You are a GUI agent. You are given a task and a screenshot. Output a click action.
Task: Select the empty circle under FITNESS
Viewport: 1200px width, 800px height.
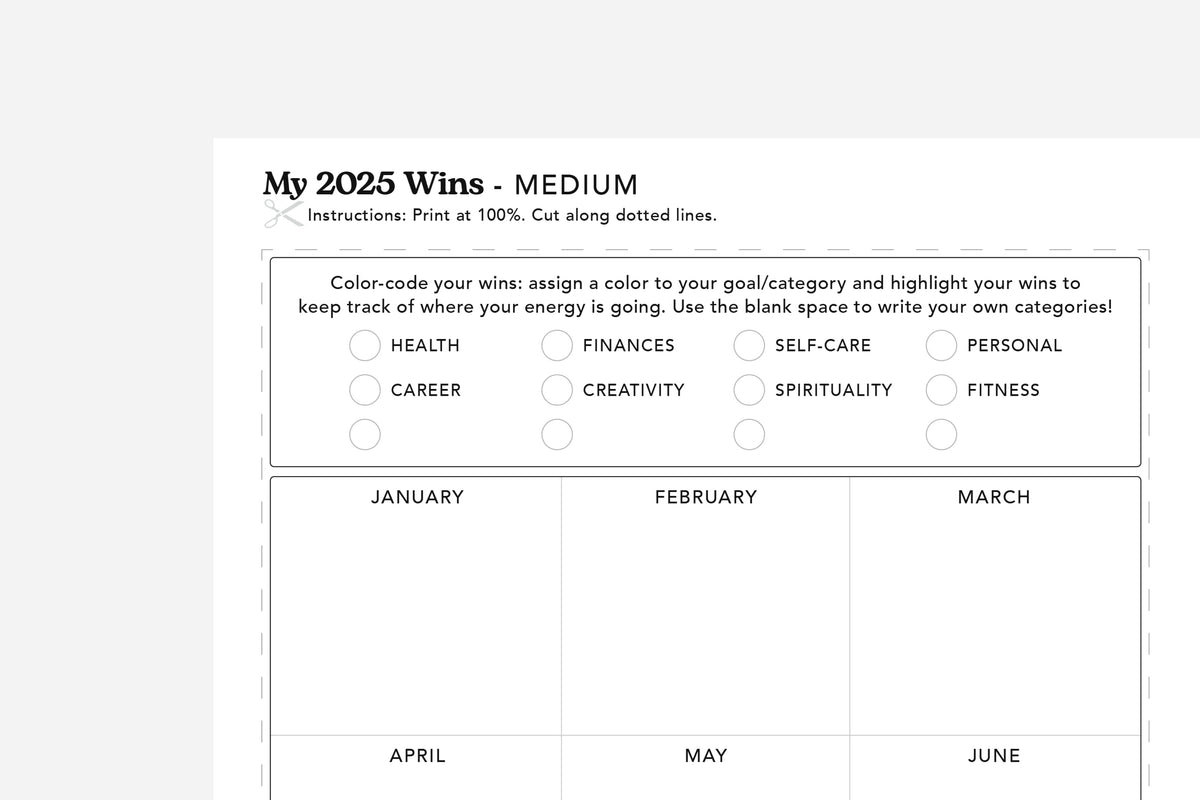point(941,434)
